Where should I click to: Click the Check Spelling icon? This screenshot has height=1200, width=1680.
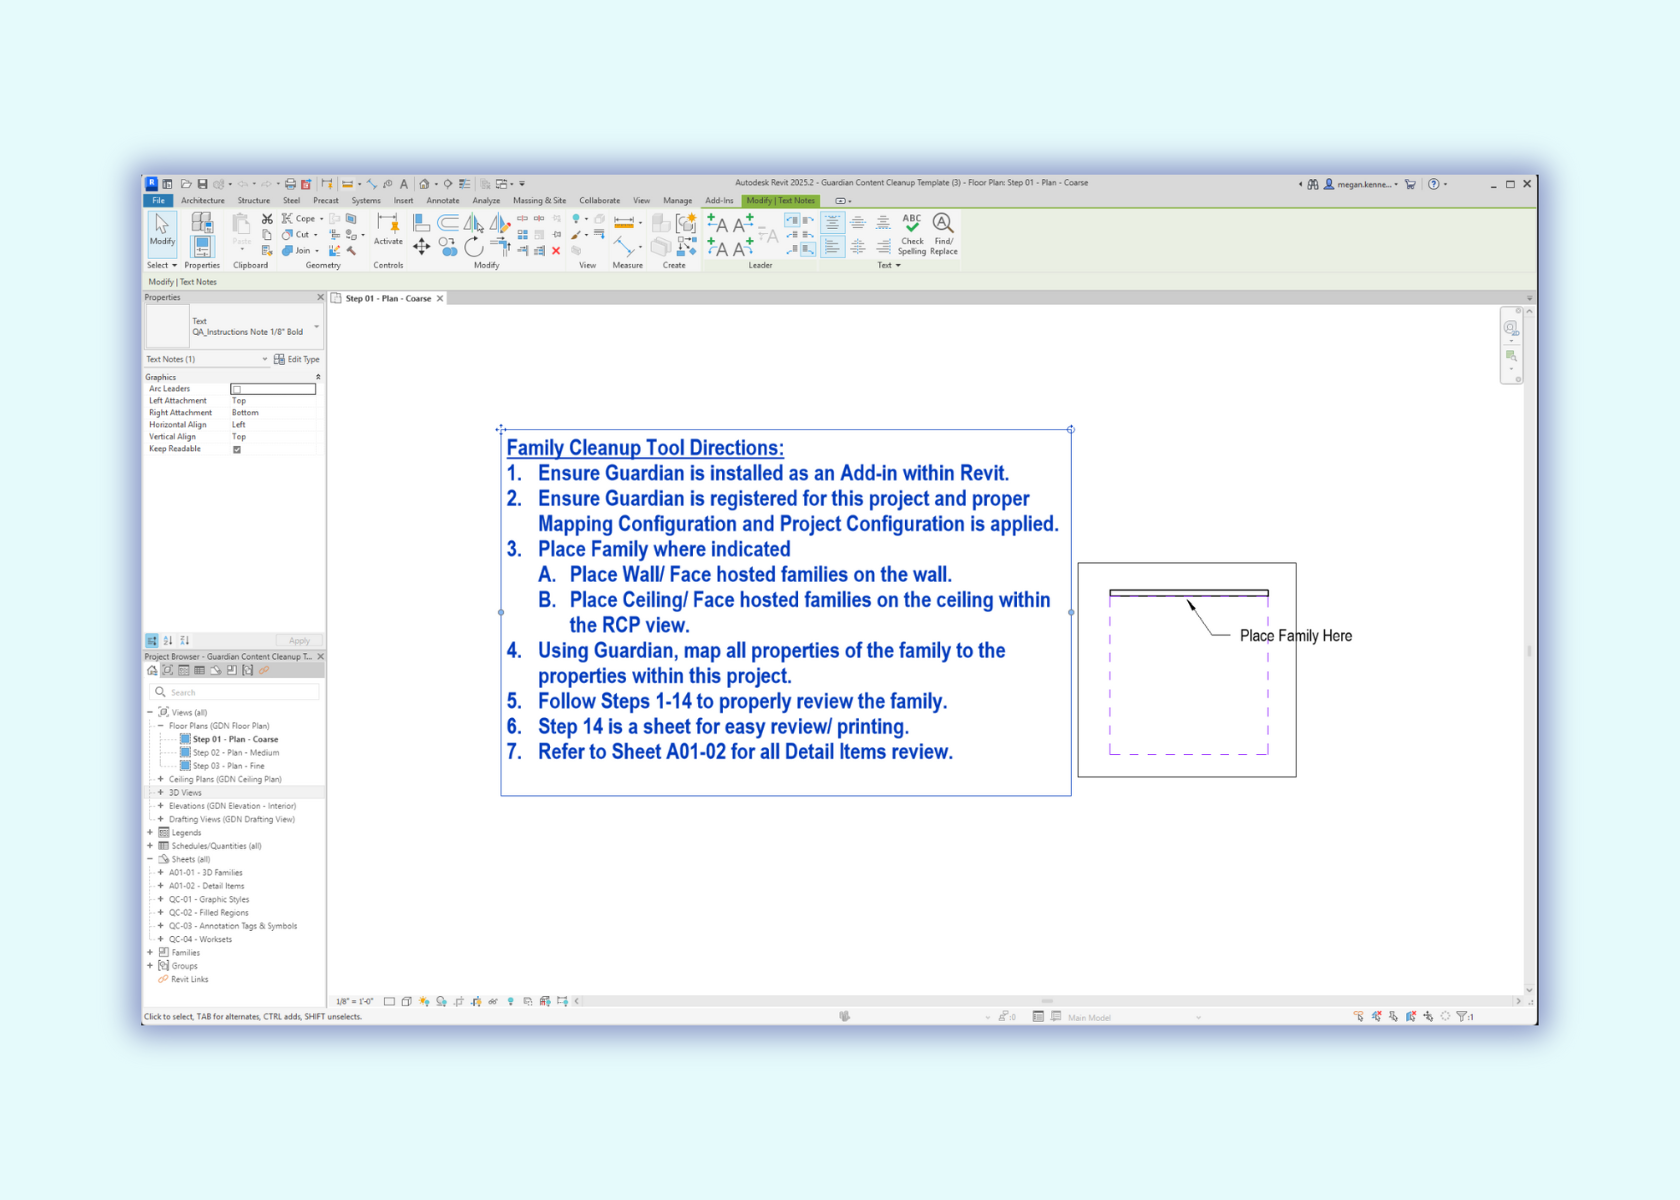click(x=912, y=235)
